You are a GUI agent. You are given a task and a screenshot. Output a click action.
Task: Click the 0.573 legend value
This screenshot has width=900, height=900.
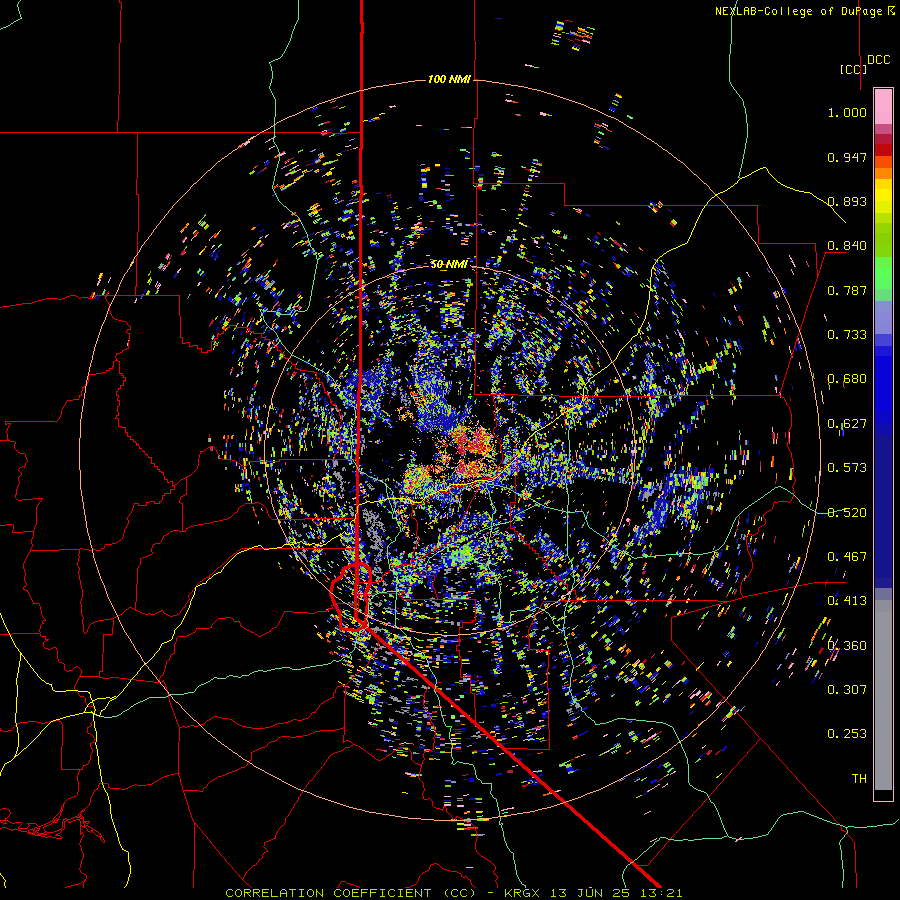click(847, 468)
